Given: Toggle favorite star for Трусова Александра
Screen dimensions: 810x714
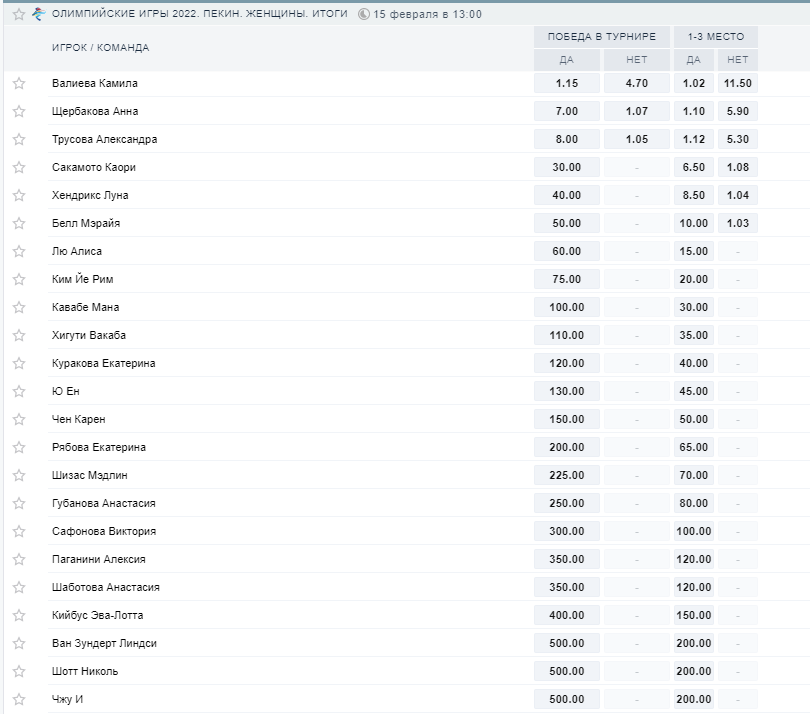Looking at the screenshot, I should (x=18, y=140).
